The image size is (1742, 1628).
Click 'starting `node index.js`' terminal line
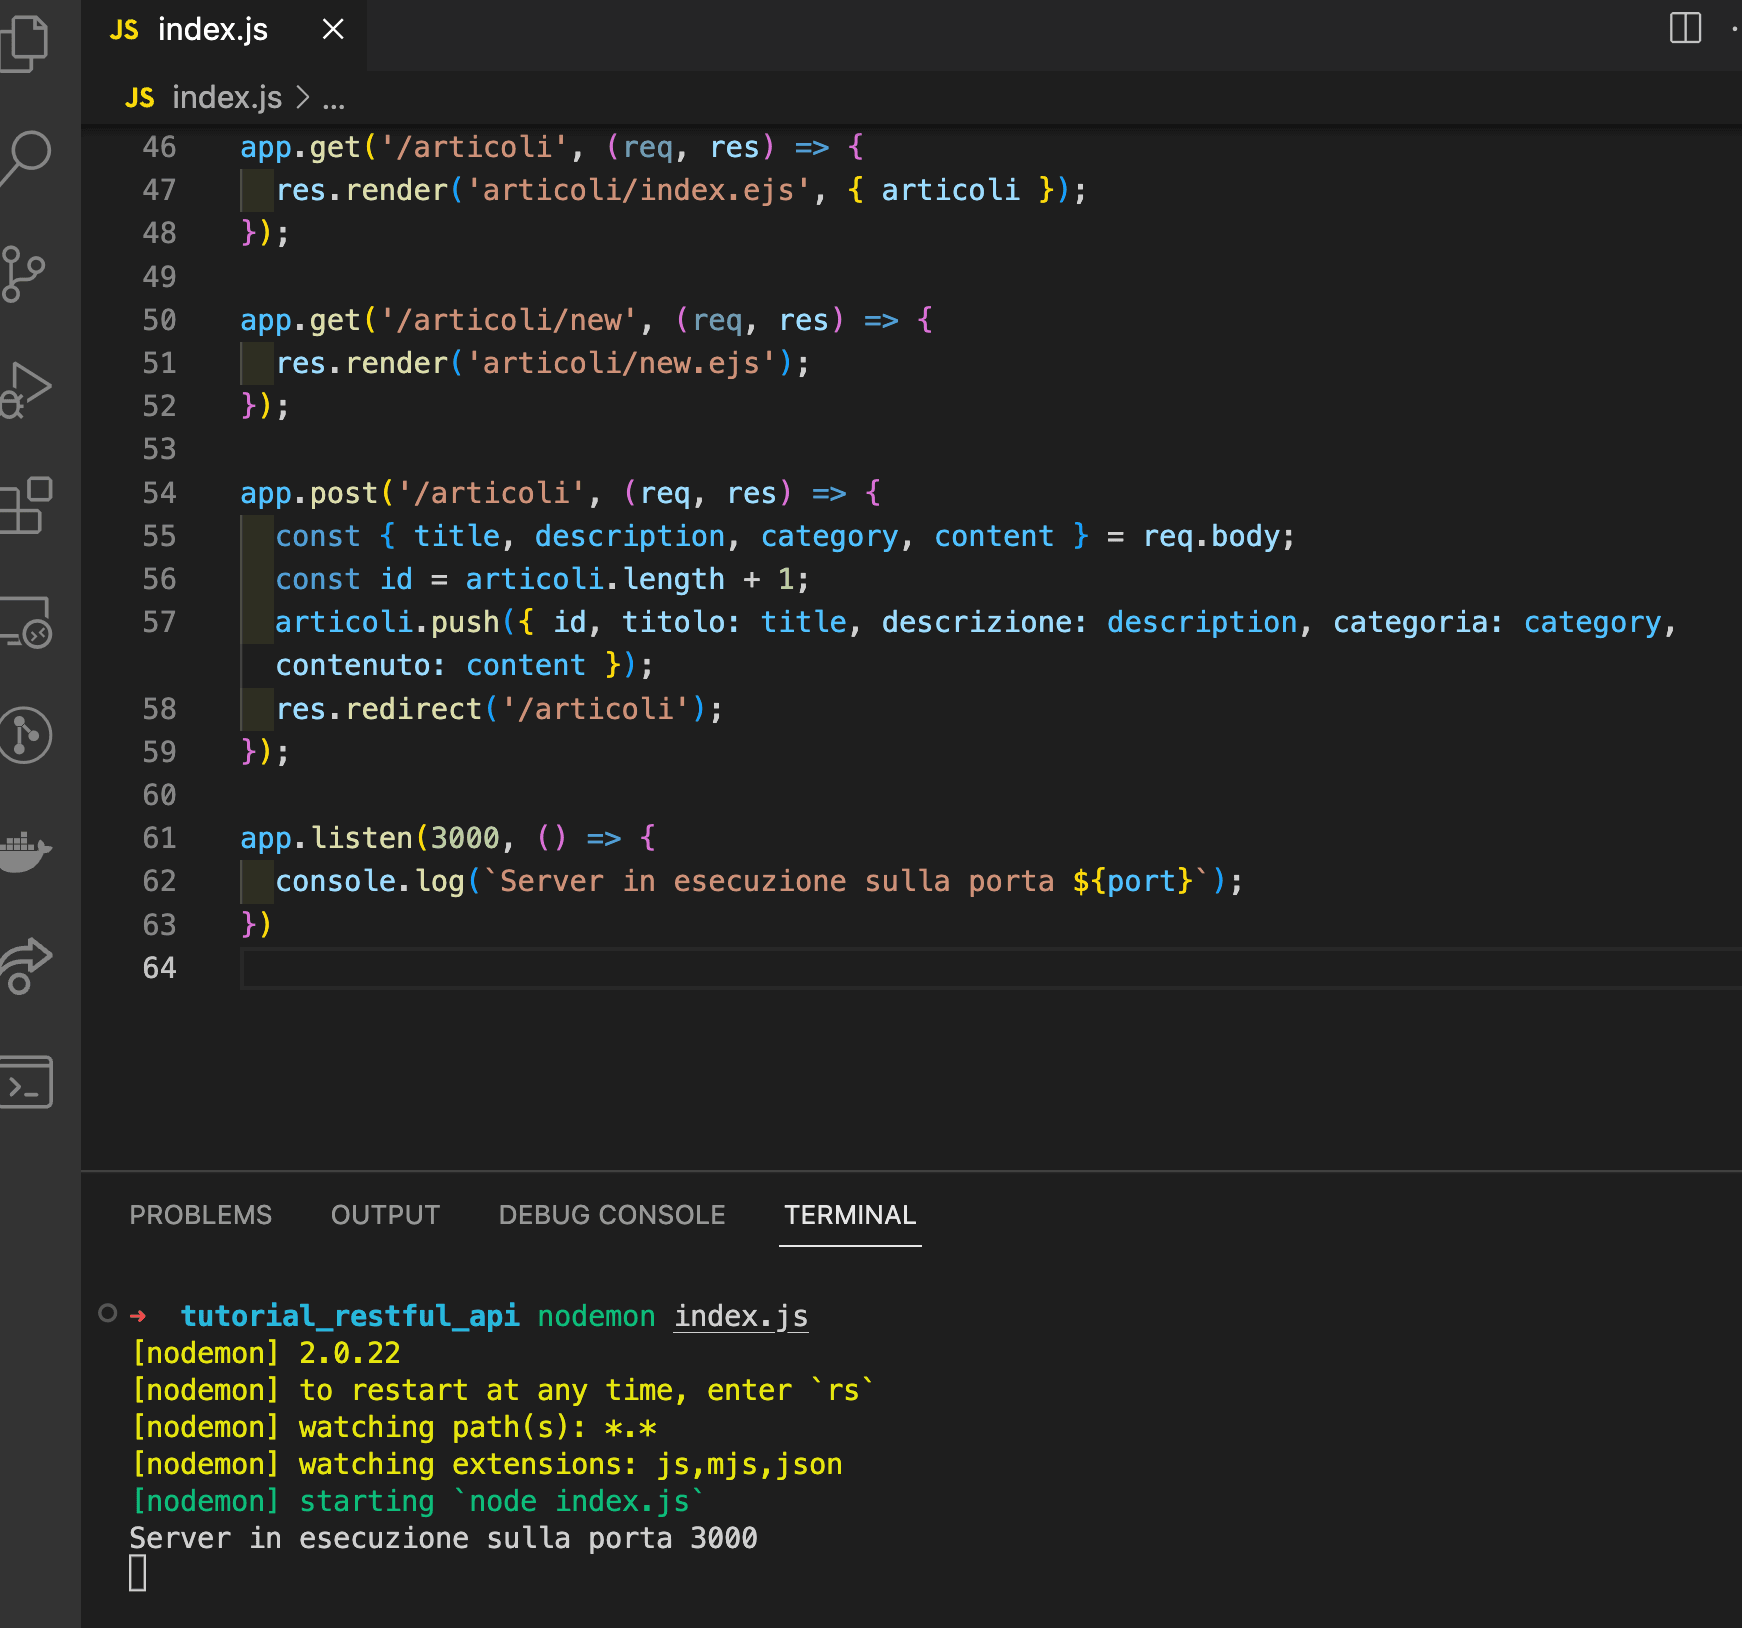click(502, 1502)
